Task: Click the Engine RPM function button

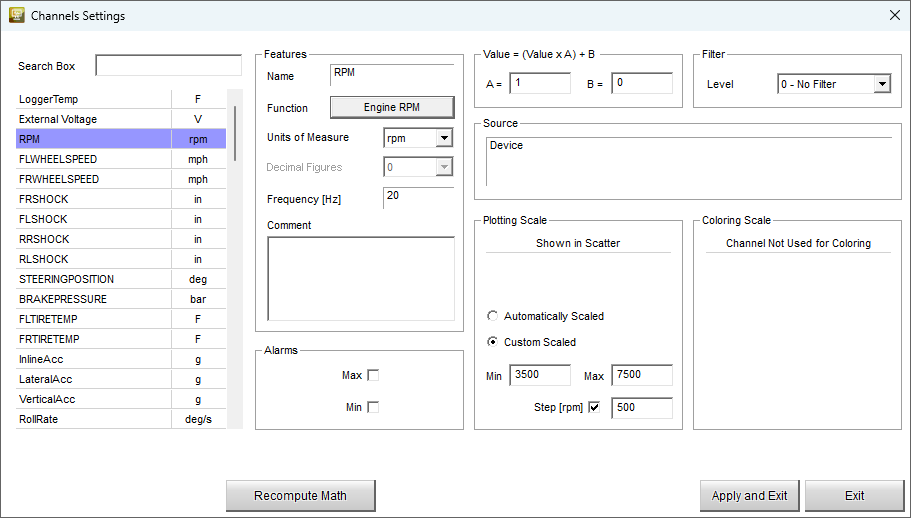Action: tap(392, 108)
